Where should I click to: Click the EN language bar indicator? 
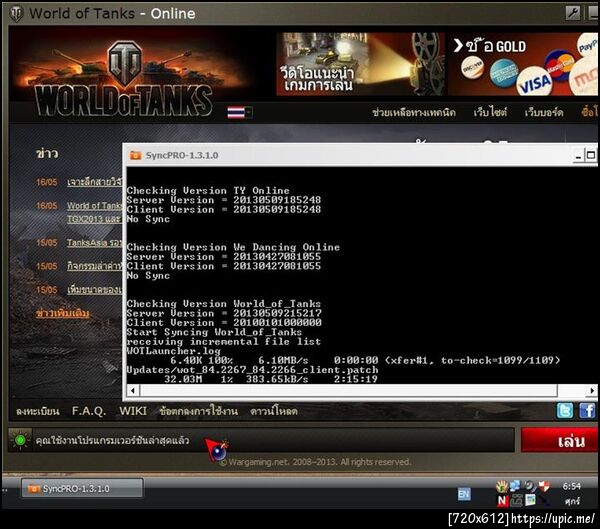click(464, 494)
